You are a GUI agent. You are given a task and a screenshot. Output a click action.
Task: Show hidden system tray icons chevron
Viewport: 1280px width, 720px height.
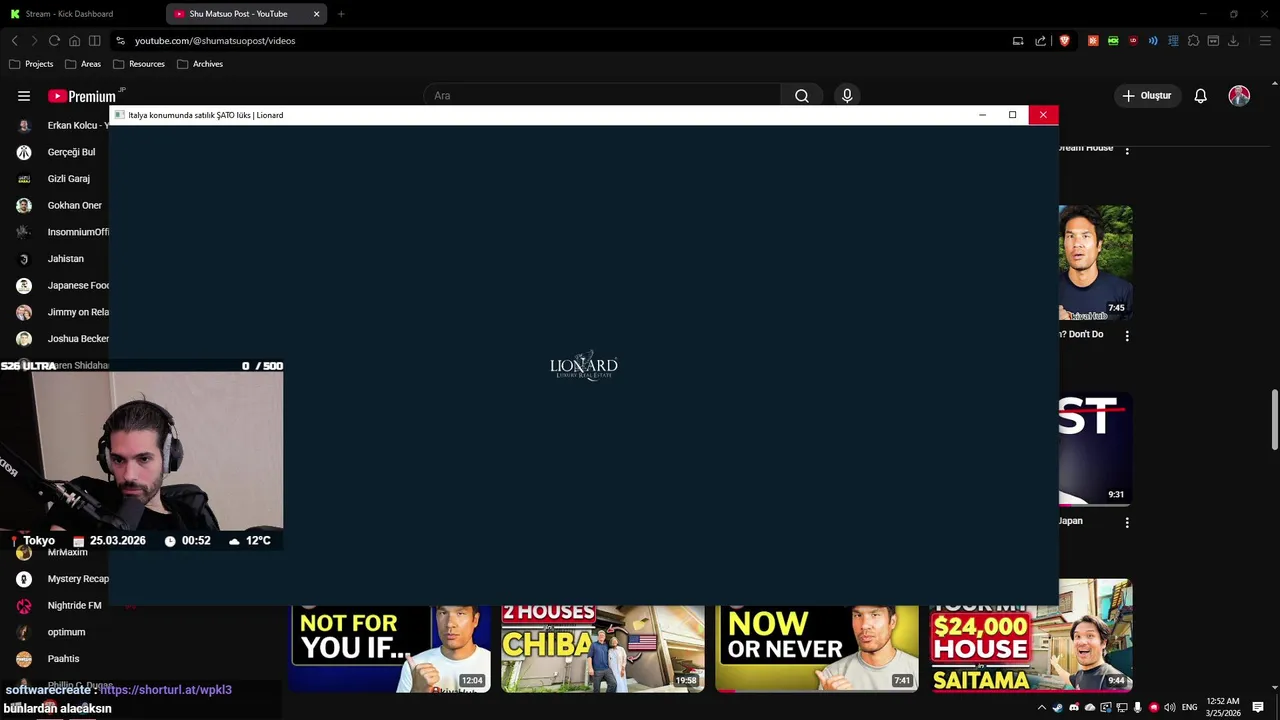coord(1042,708)
